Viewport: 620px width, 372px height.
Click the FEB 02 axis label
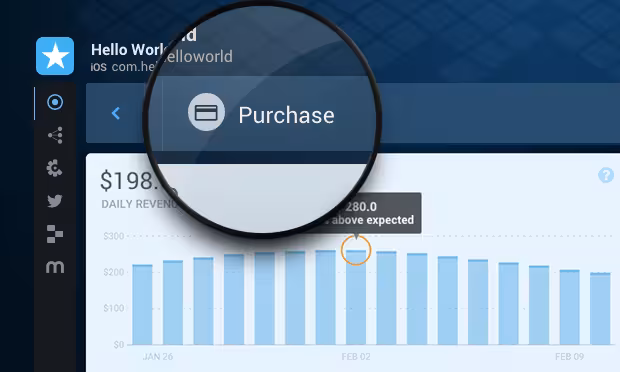pyautogui.click(x=356, y=357)
